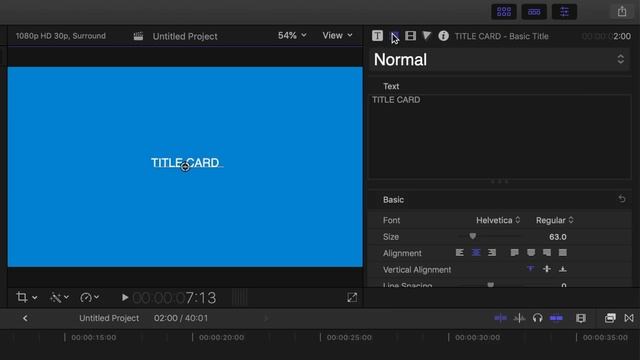Open the Normal text style preset dropdown

pos(499,60)
